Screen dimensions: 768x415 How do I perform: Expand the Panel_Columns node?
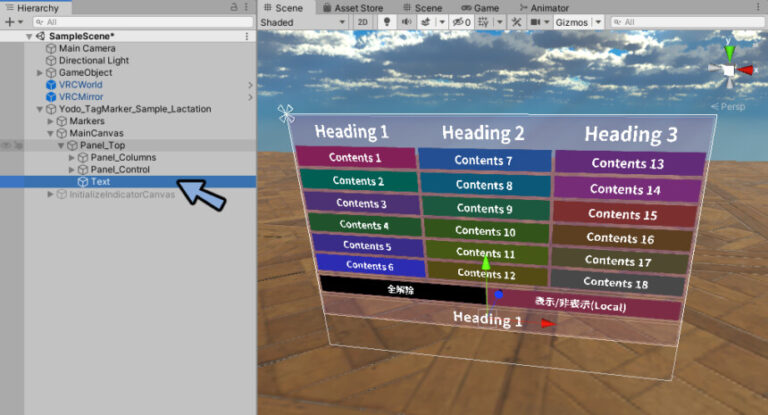pyautogui.click(x=72, y=157)
